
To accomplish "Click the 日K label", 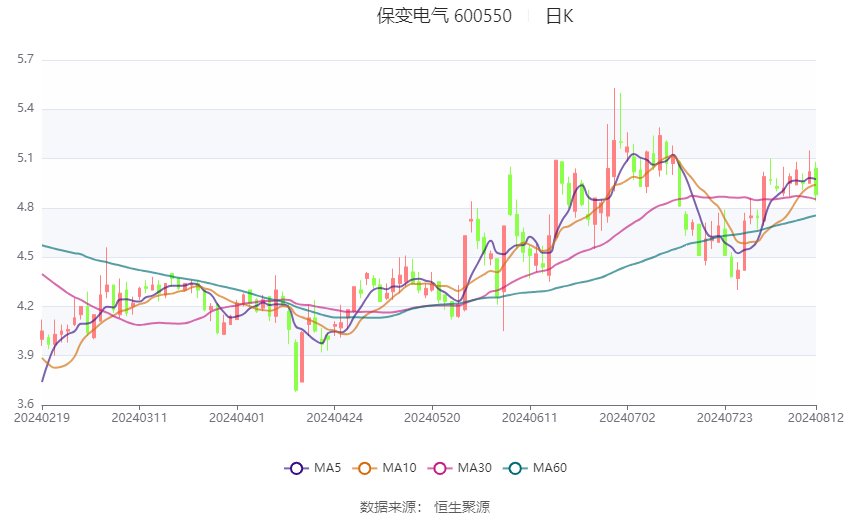I will pyautogui.click(x=559, y=16).
